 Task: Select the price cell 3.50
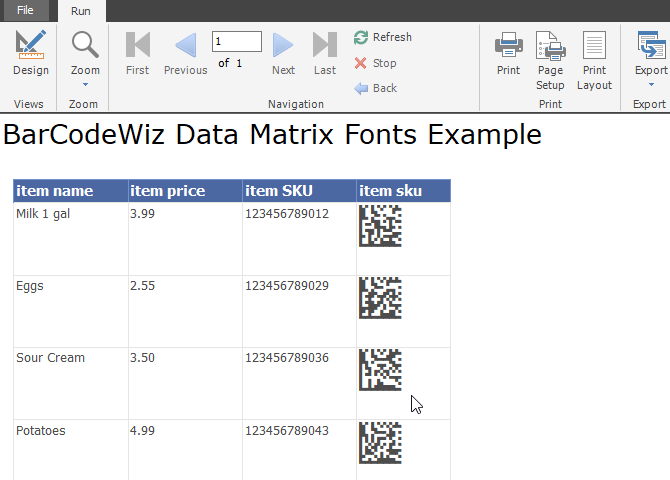[x=185, y=383]
